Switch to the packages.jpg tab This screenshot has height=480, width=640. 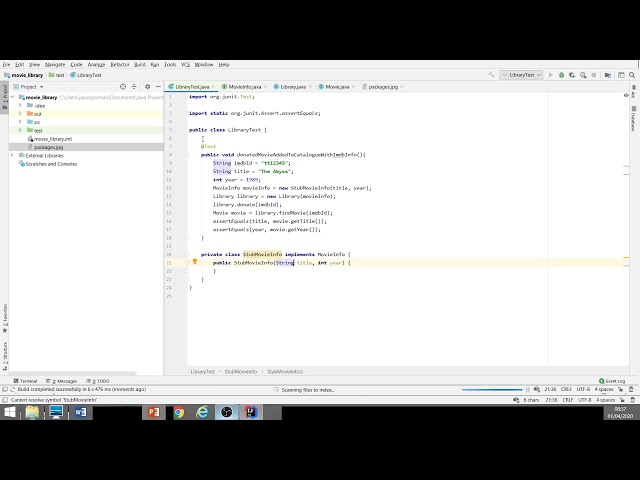[382, 87]
